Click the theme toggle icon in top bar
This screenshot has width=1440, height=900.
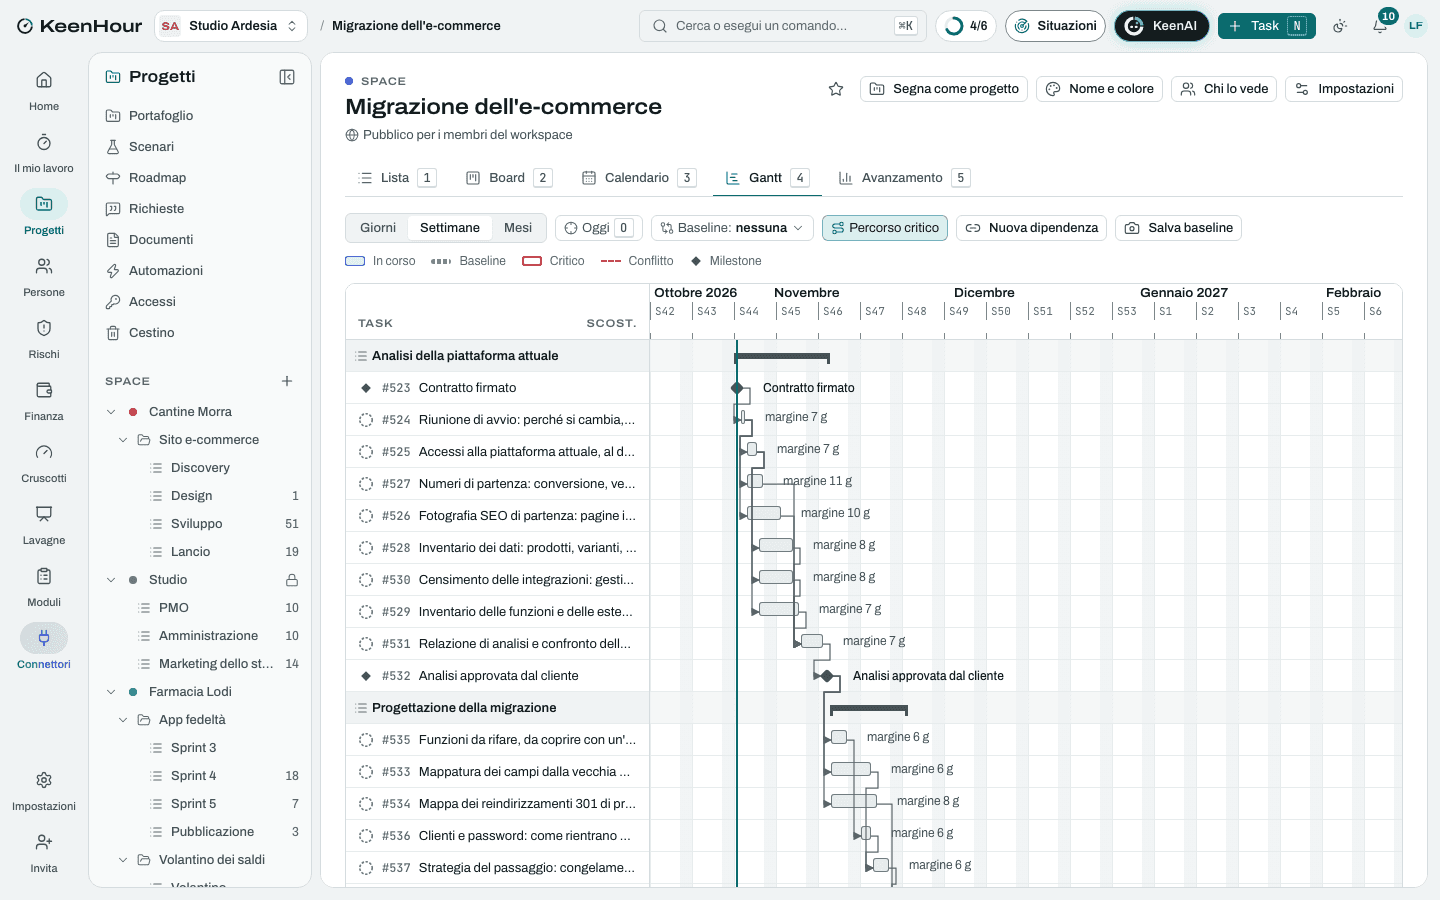(x=1340, y=26)
